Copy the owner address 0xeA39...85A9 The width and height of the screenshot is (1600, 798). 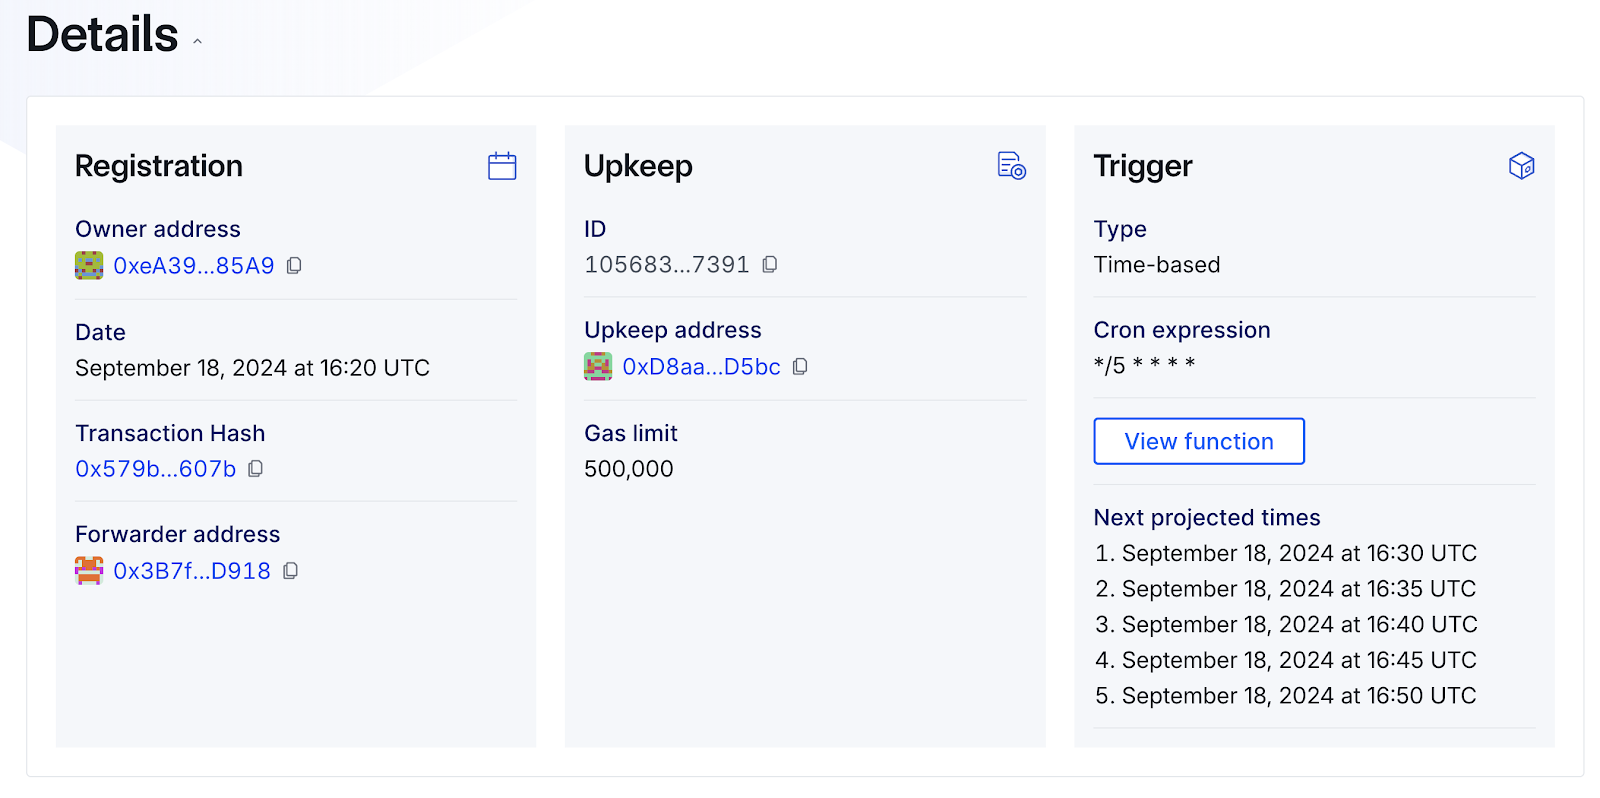(x=294, y=266)
